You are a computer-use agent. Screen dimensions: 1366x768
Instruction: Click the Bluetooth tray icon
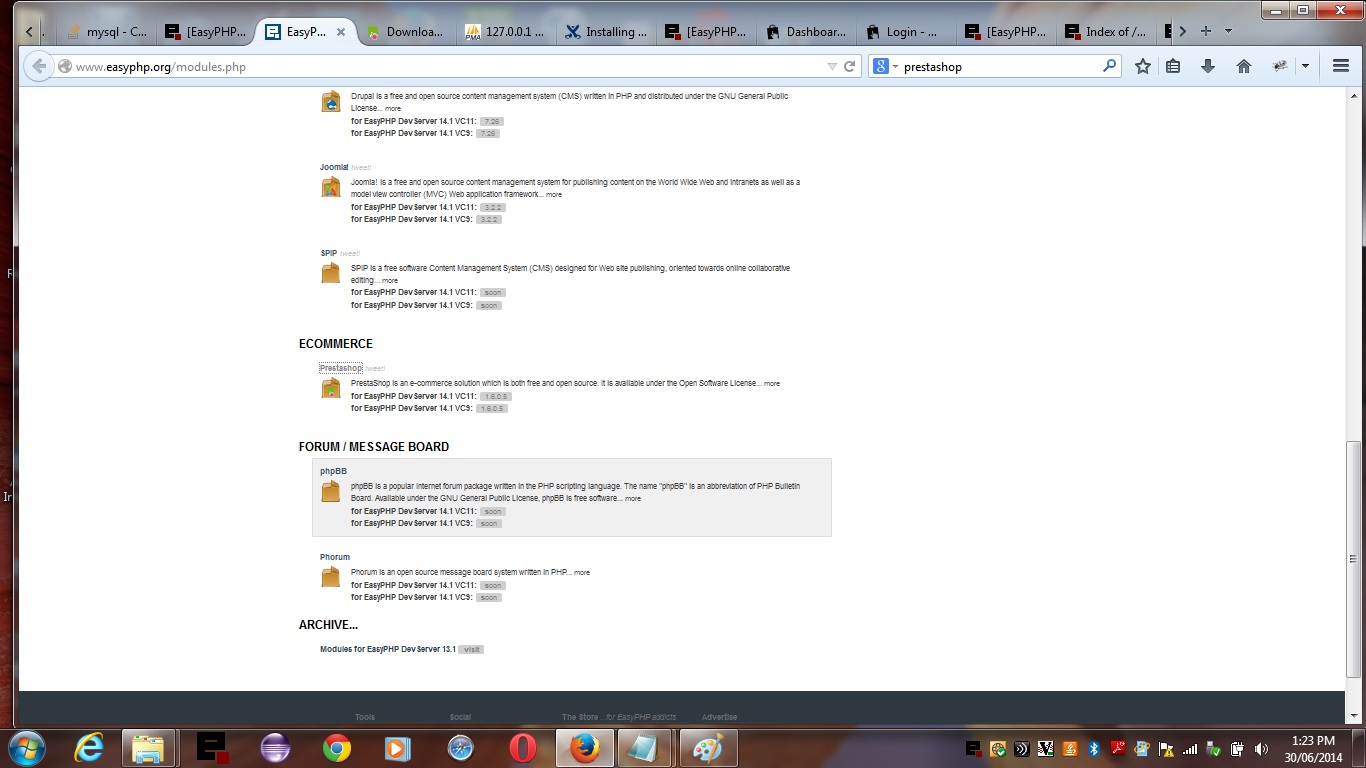click(1094, 748)
